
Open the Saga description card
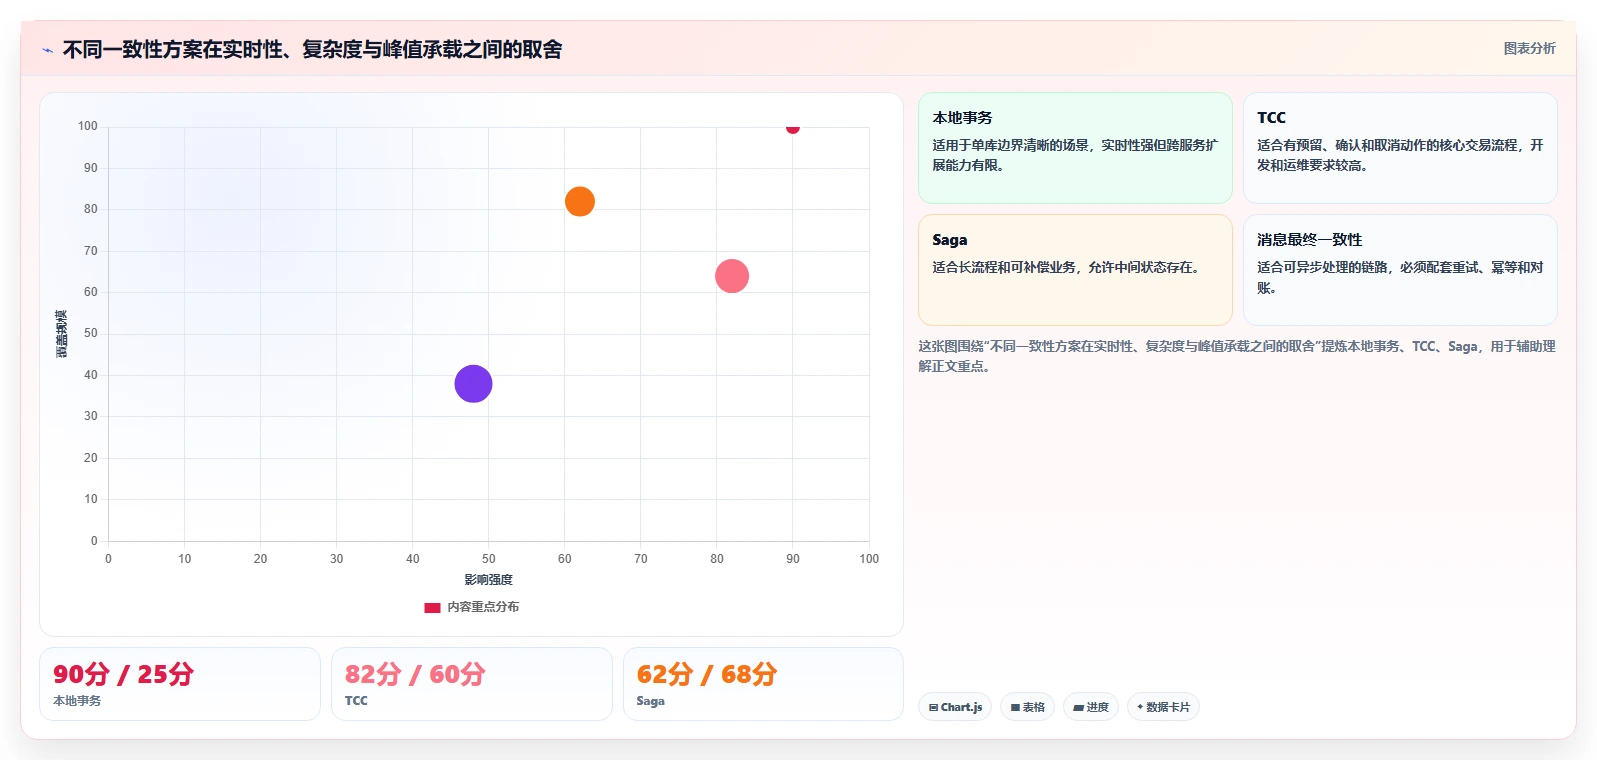[1075, 270]
